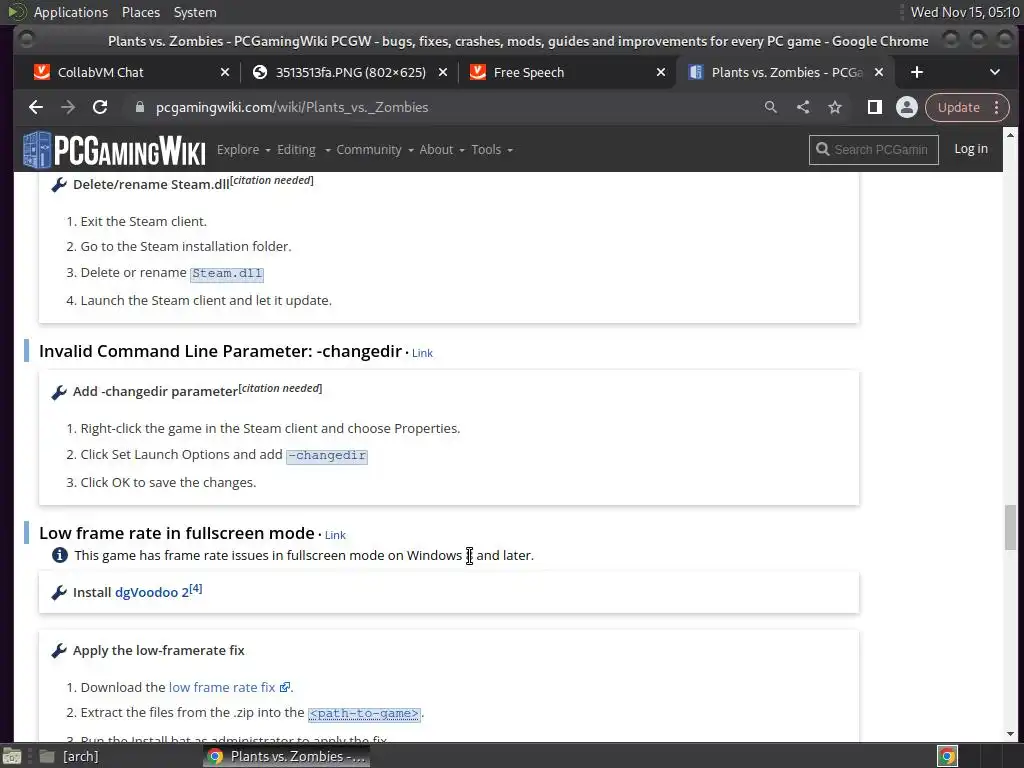Expand the tab search chevron
The width and height of the screenshot is (1024, 768).
(x=995, y=72)
